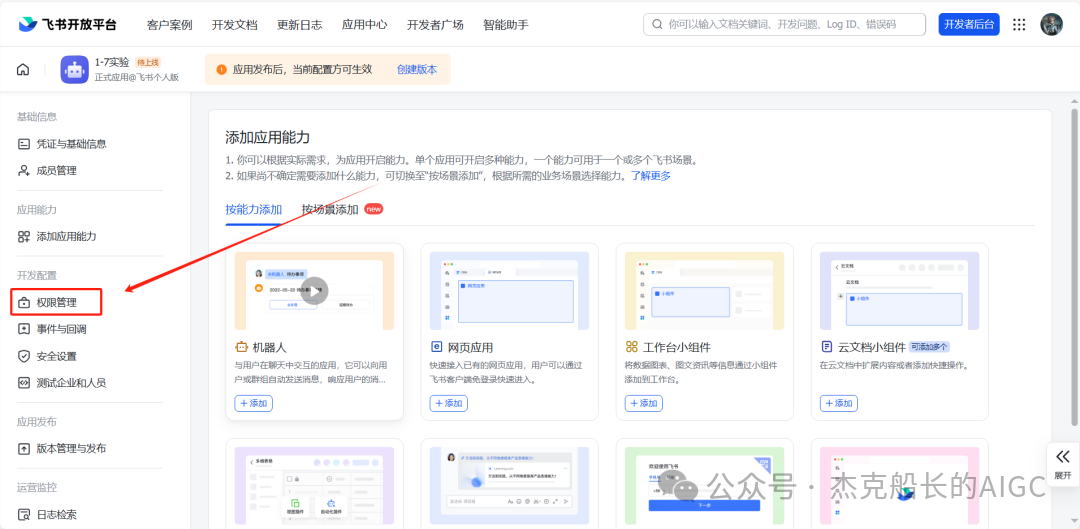Click the 工作台小组件 card icon

(x=632, y=347)
